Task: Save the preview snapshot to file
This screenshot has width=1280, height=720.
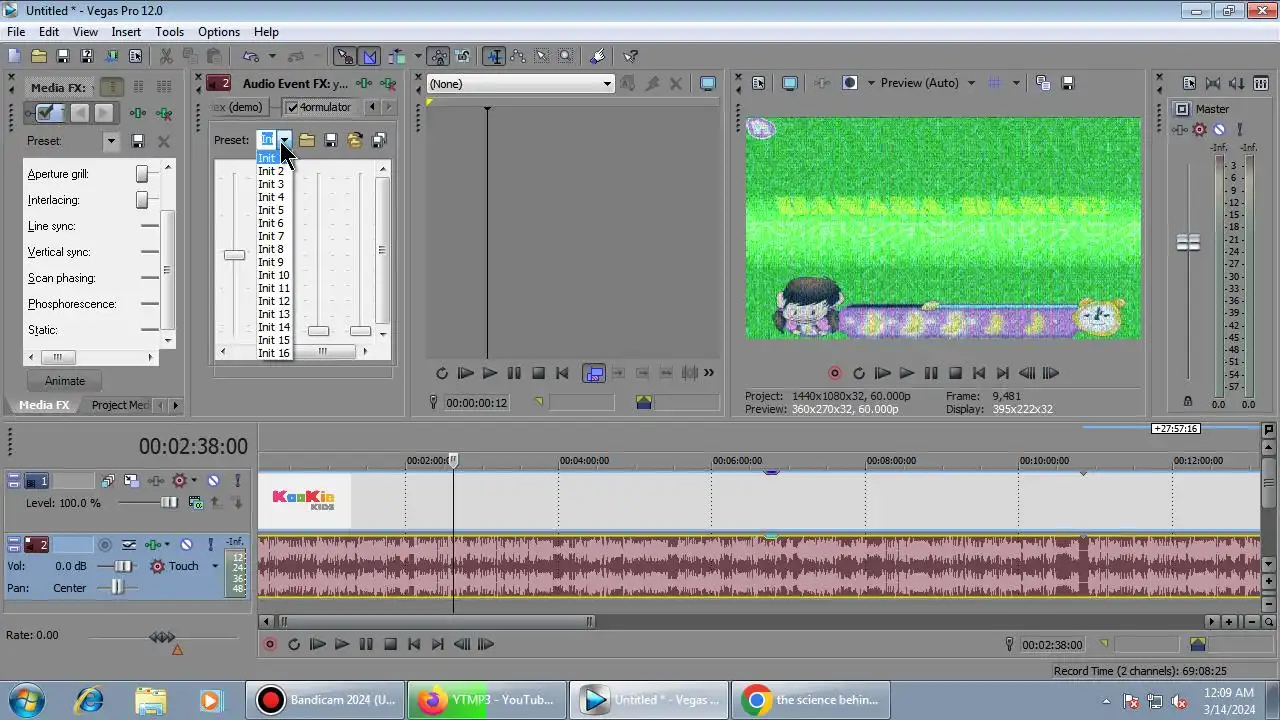Action: [x=1067, y=83]
